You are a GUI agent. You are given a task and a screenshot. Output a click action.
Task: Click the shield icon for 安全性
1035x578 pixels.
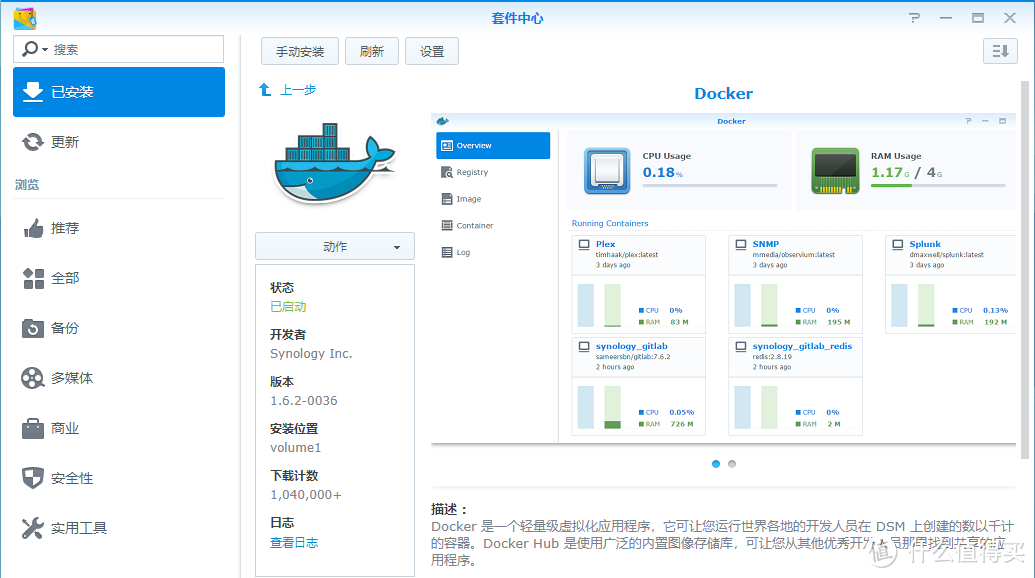point(32,478)
